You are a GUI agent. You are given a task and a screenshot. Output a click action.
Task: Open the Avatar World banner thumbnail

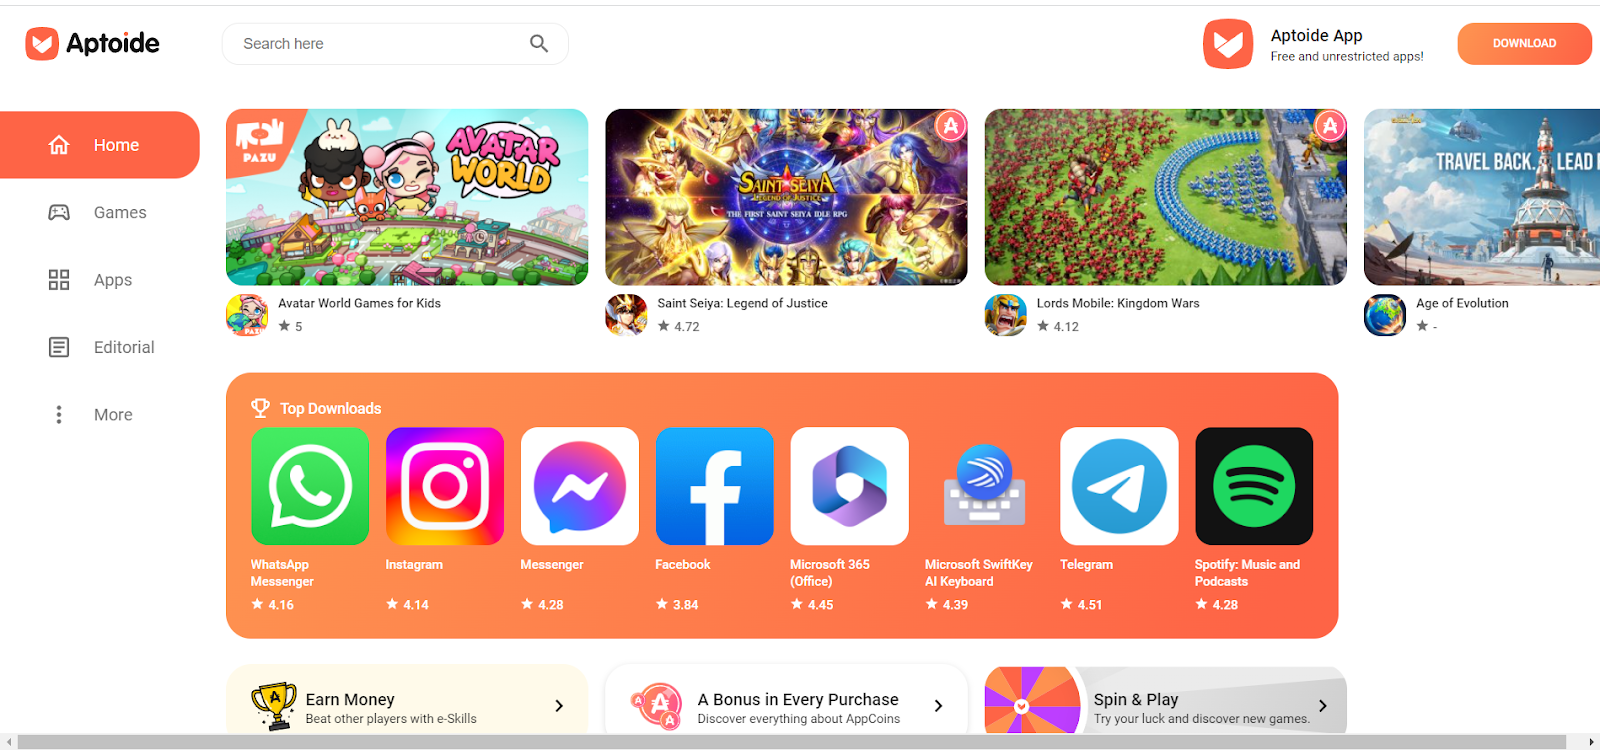pos(407,197)
